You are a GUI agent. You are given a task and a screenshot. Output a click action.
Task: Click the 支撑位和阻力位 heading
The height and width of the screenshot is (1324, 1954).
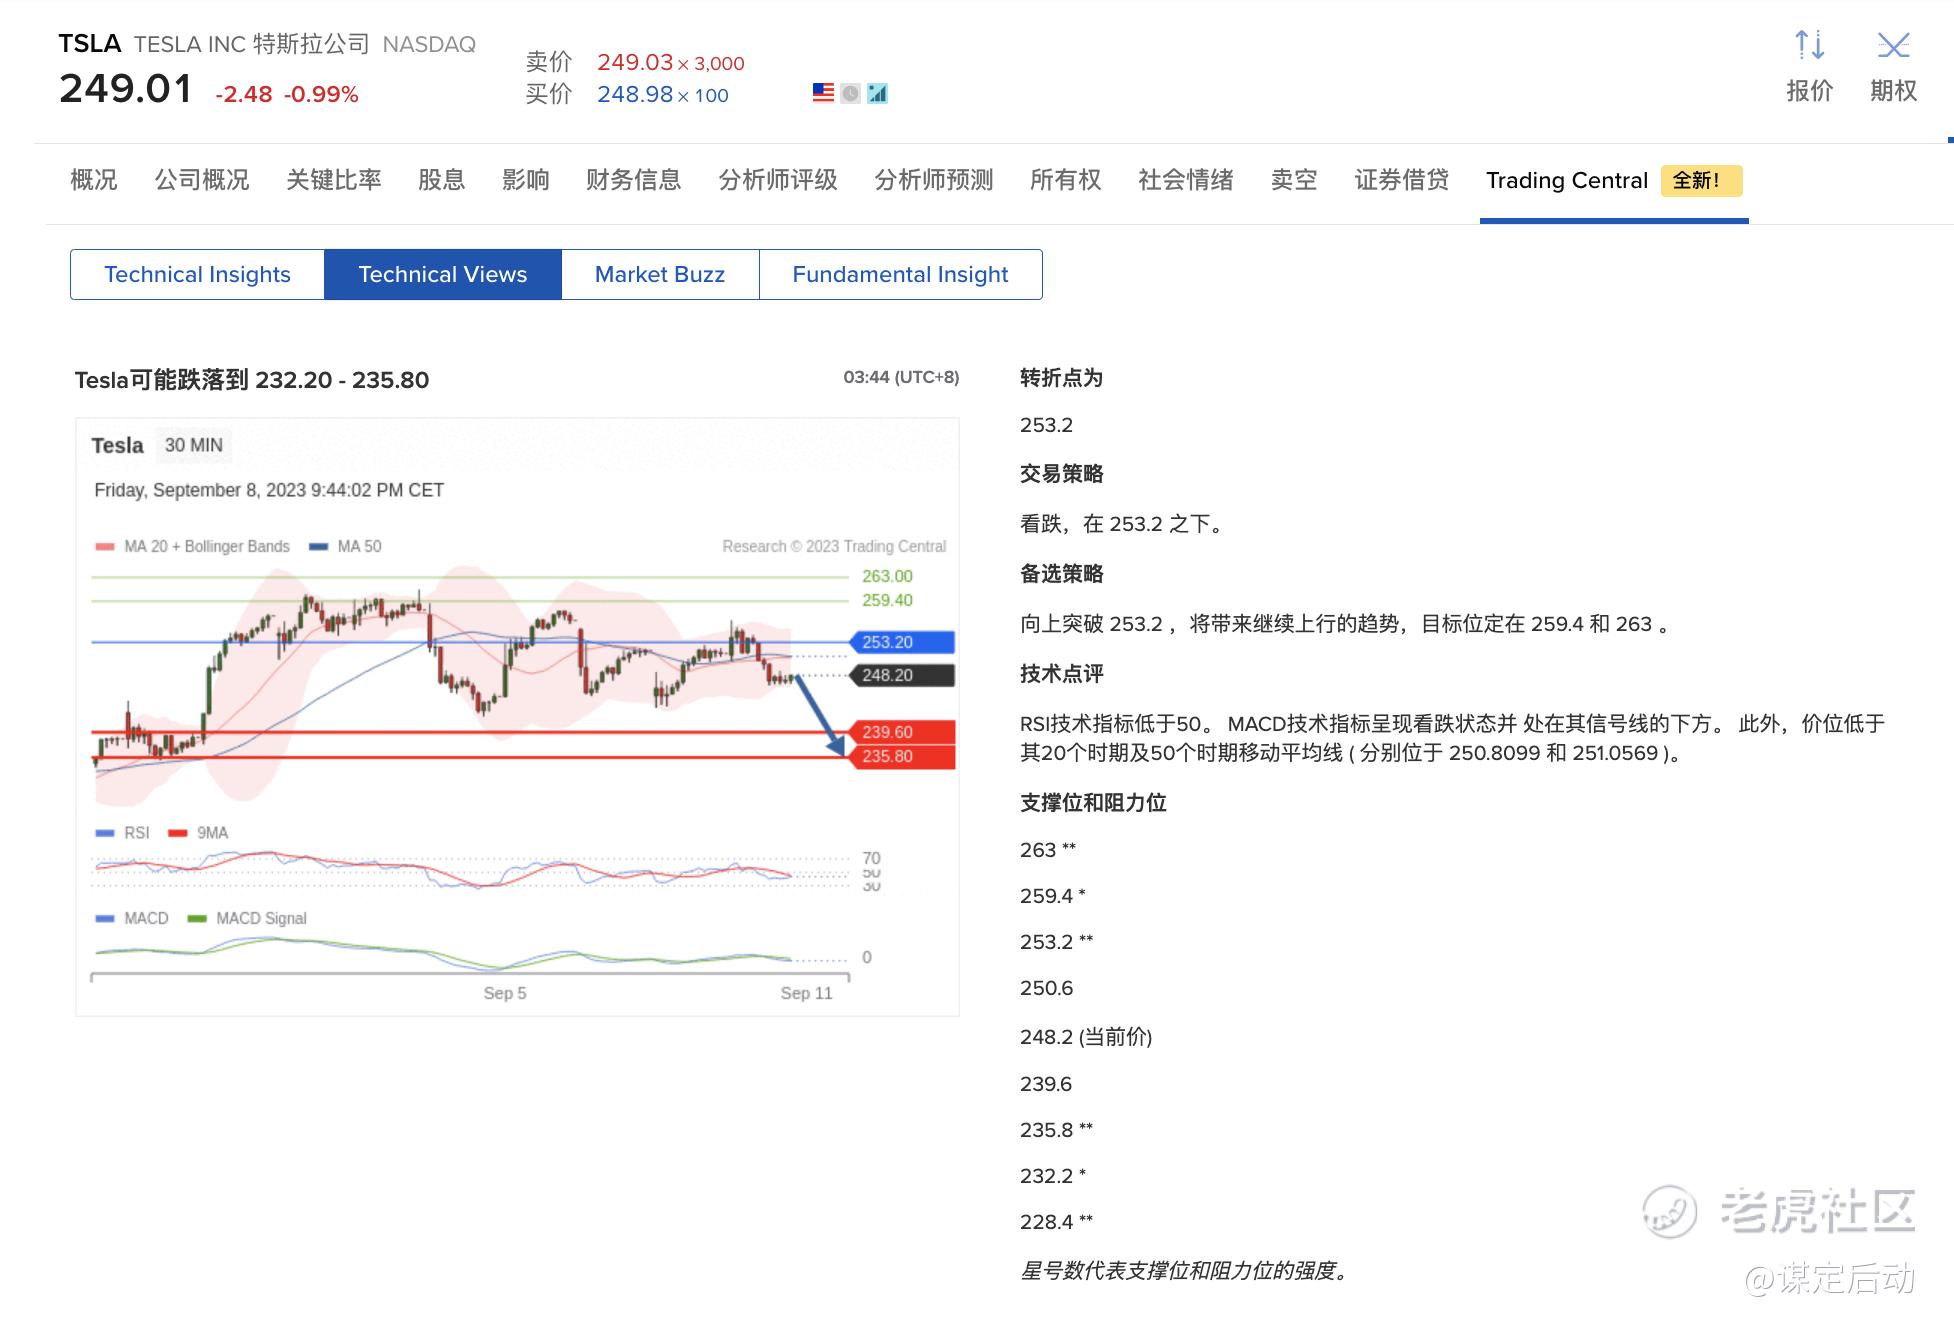tap(1093, 803)
